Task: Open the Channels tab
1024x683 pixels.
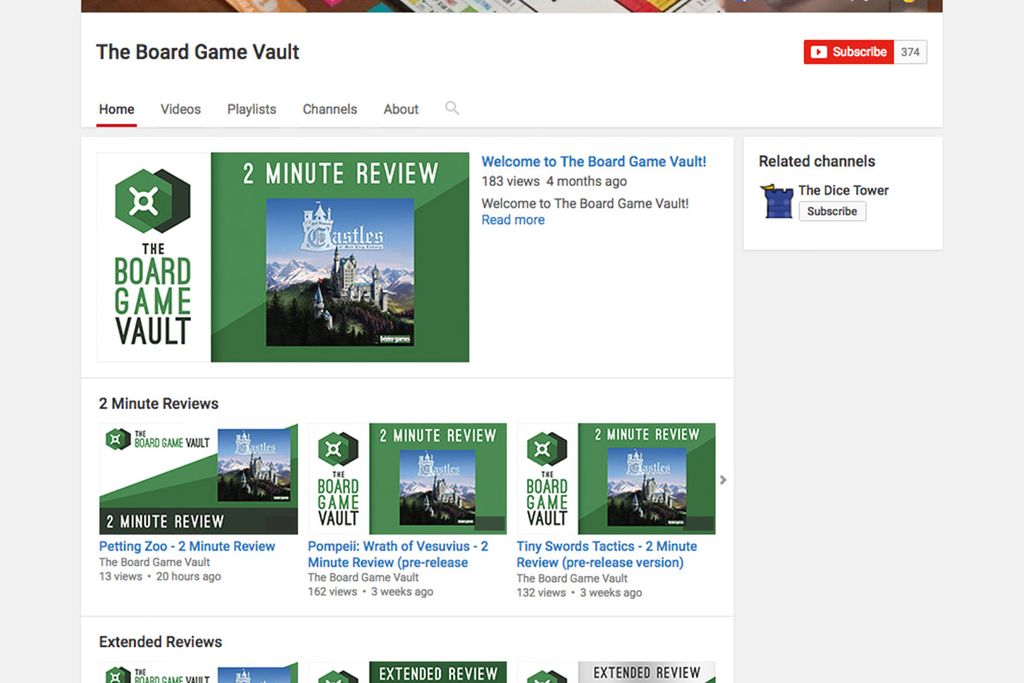Action: click(330, 109)
